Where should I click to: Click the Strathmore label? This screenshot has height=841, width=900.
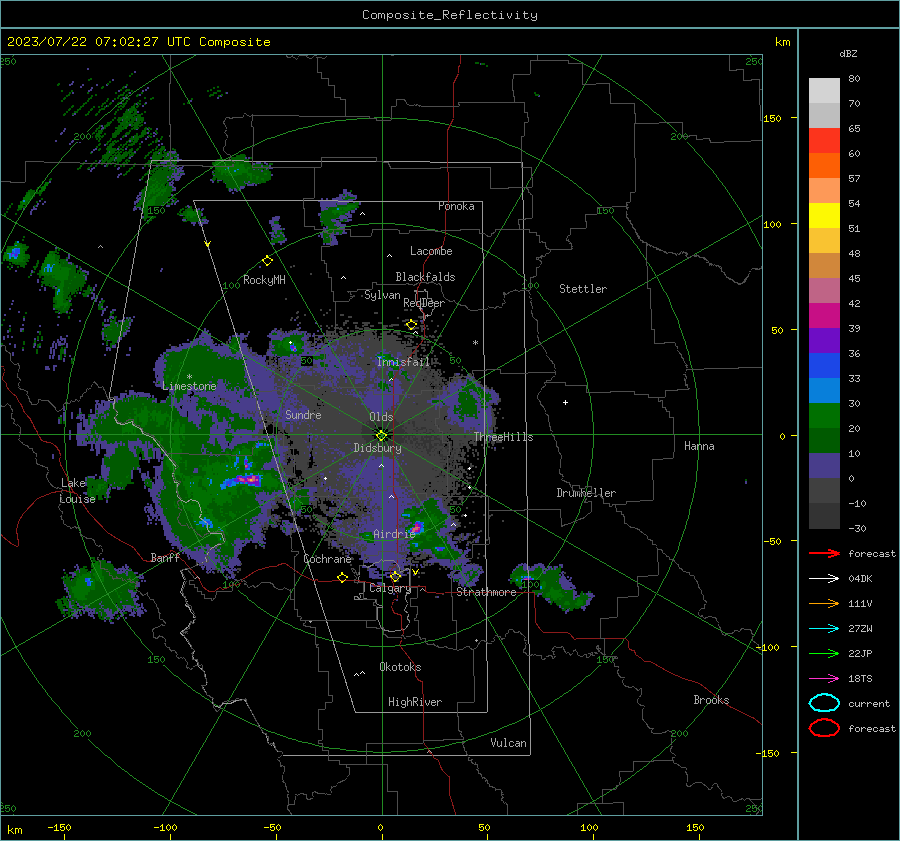pos(486,592)
